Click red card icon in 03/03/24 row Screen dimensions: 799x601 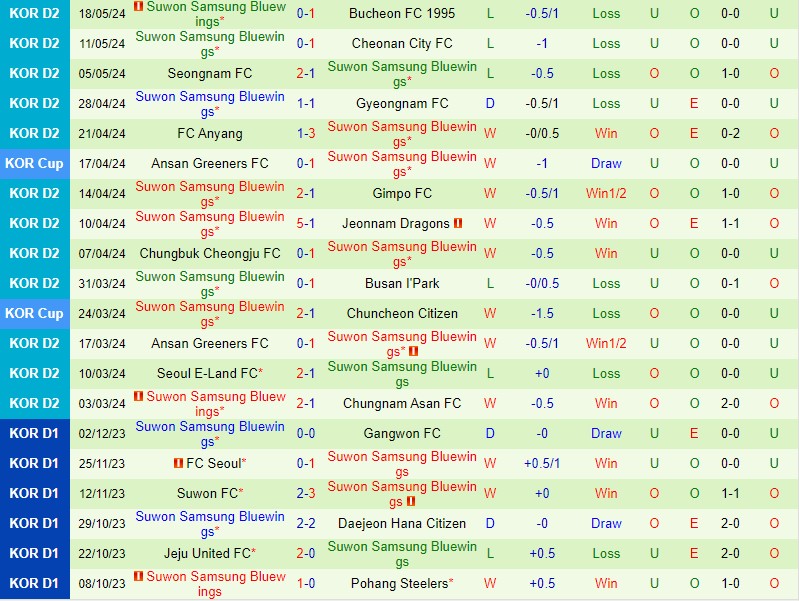[x=138, y=396]
